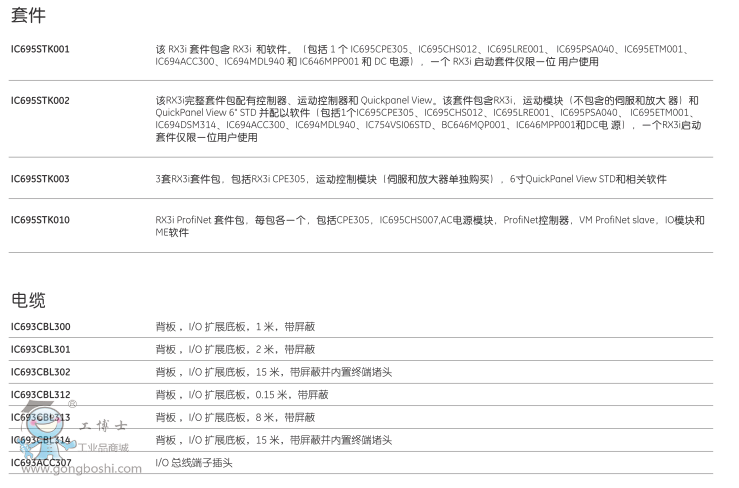This screenshot has height=488, width=739.
Task: Click the I/O 总线端子插头 description
Action: 197,462
